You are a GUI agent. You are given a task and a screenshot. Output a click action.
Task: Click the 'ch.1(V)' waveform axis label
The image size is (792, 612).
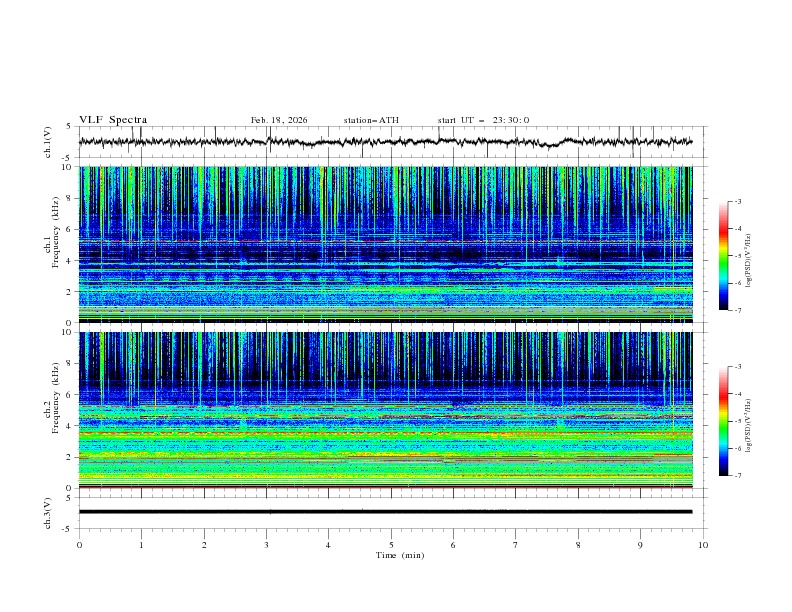click(47, 142)
